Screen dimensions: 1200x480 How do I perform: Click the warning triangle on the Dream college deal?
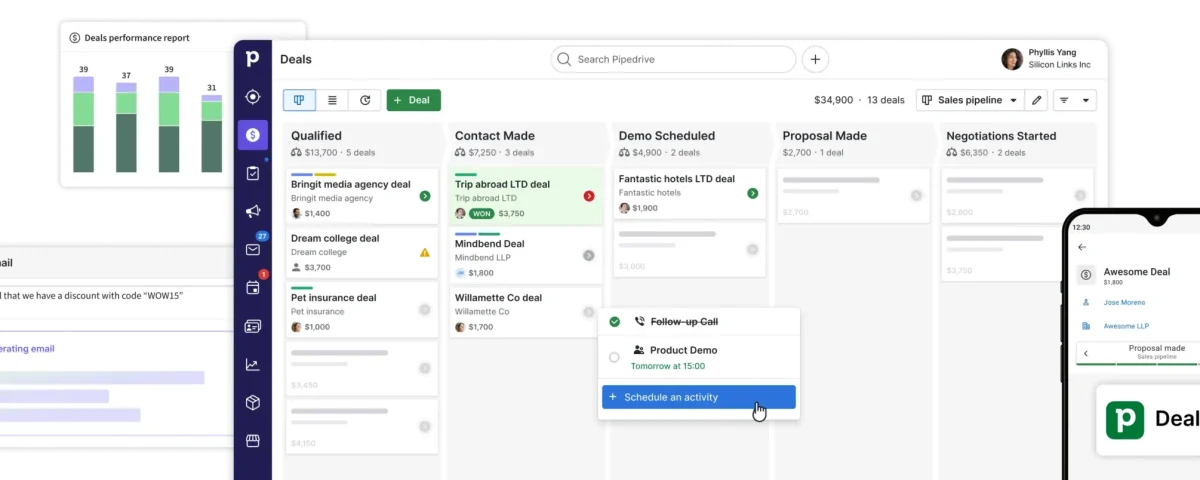425,252
